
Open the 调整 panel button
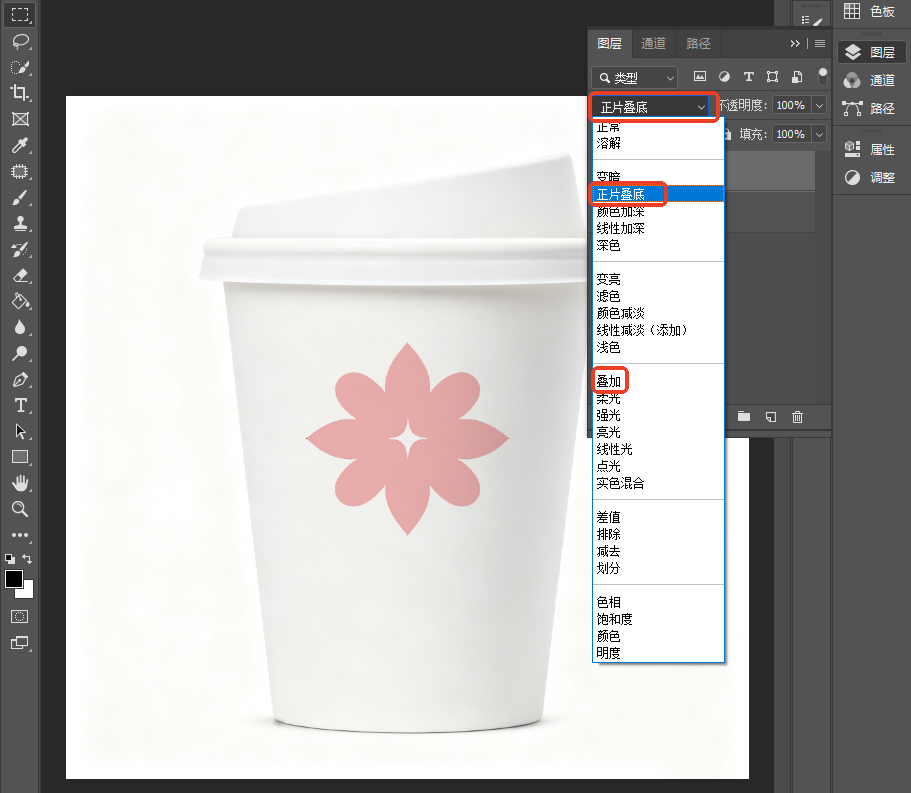[x=870, y=177]
